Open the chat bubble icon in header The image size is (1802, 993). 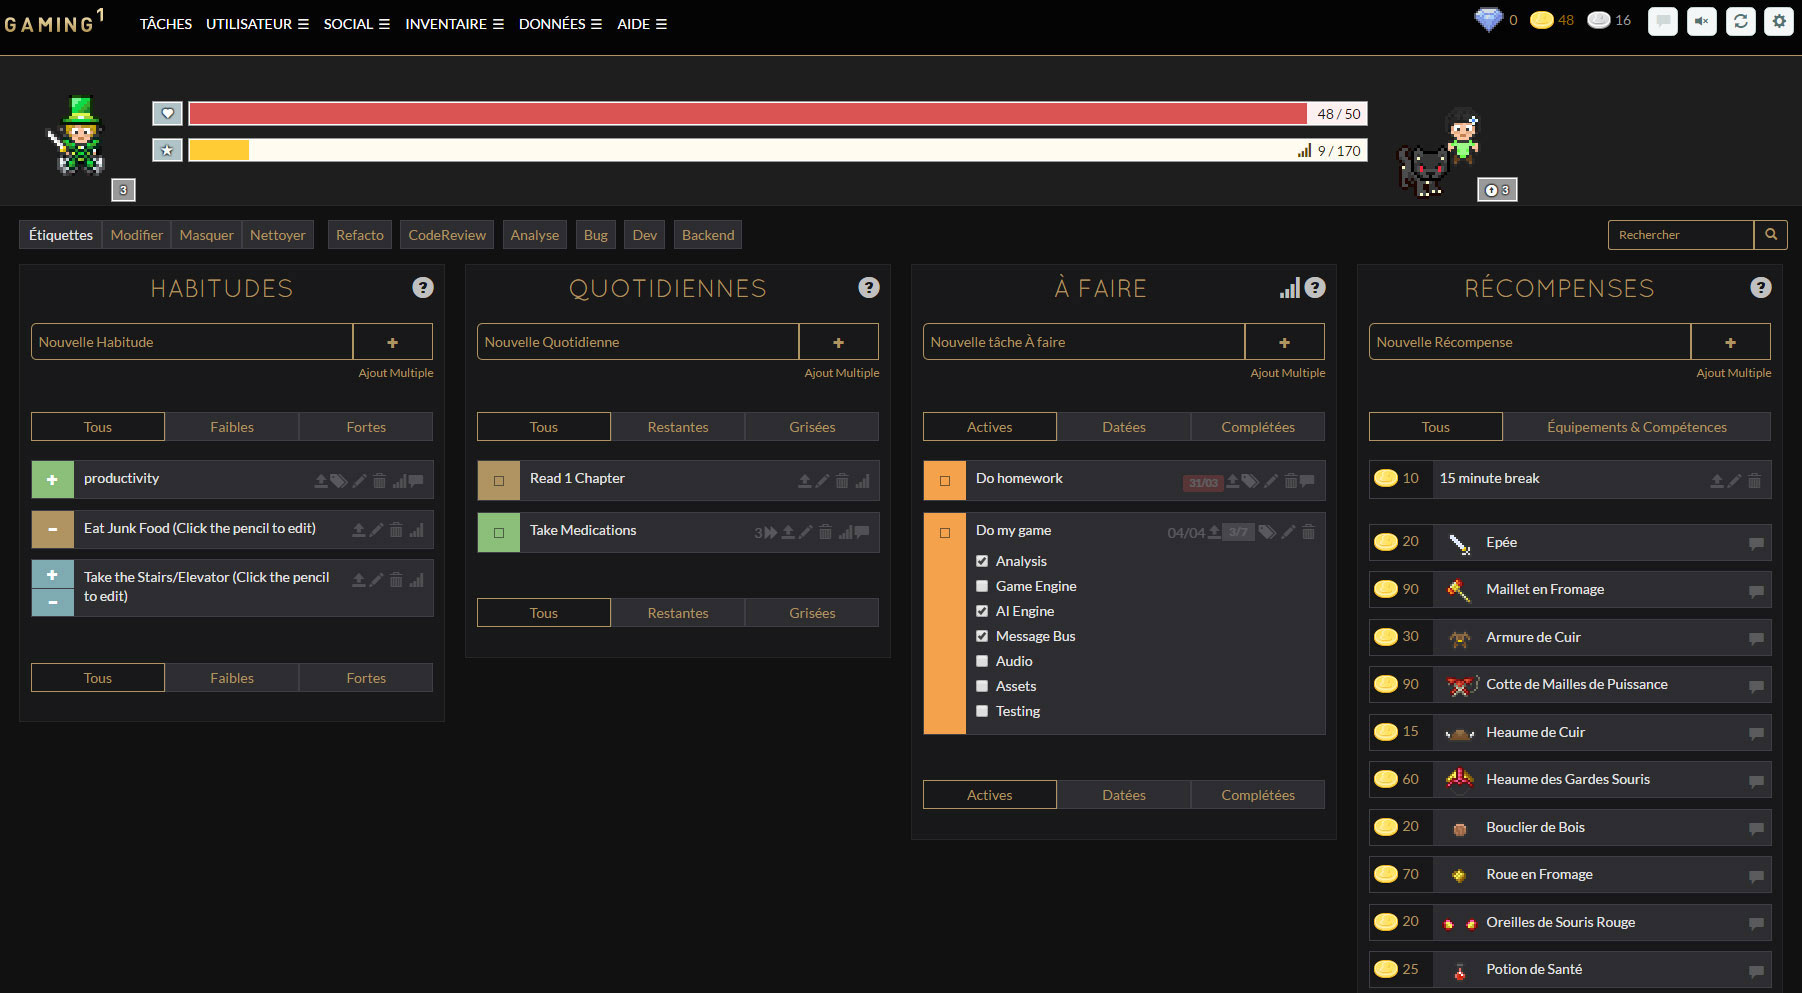click(x=1662, y=21)
